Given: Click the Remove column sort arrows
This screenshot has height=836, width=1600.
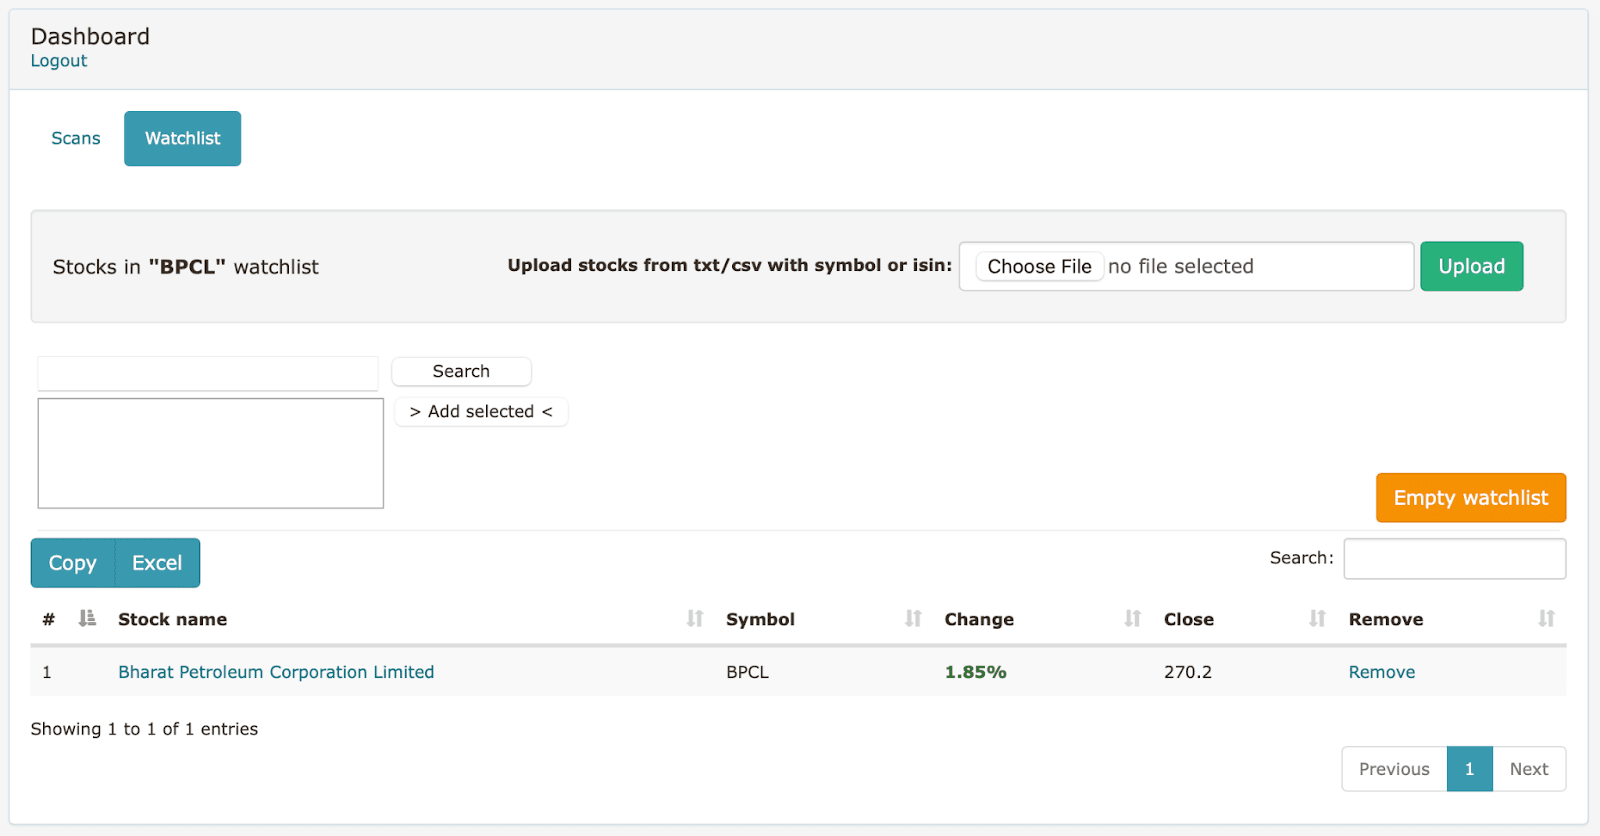Looking at the screenshot, I should pos(1546,619).
